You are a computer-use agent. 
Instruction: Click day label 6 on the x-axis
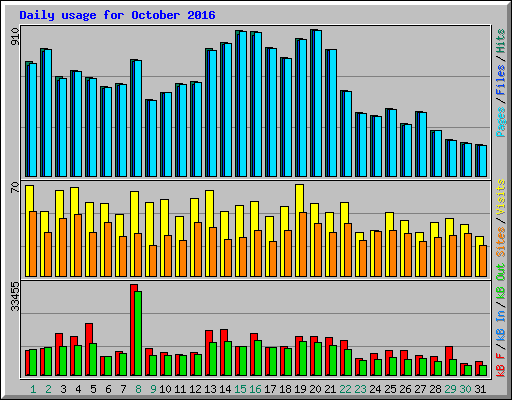coord(108,389)
